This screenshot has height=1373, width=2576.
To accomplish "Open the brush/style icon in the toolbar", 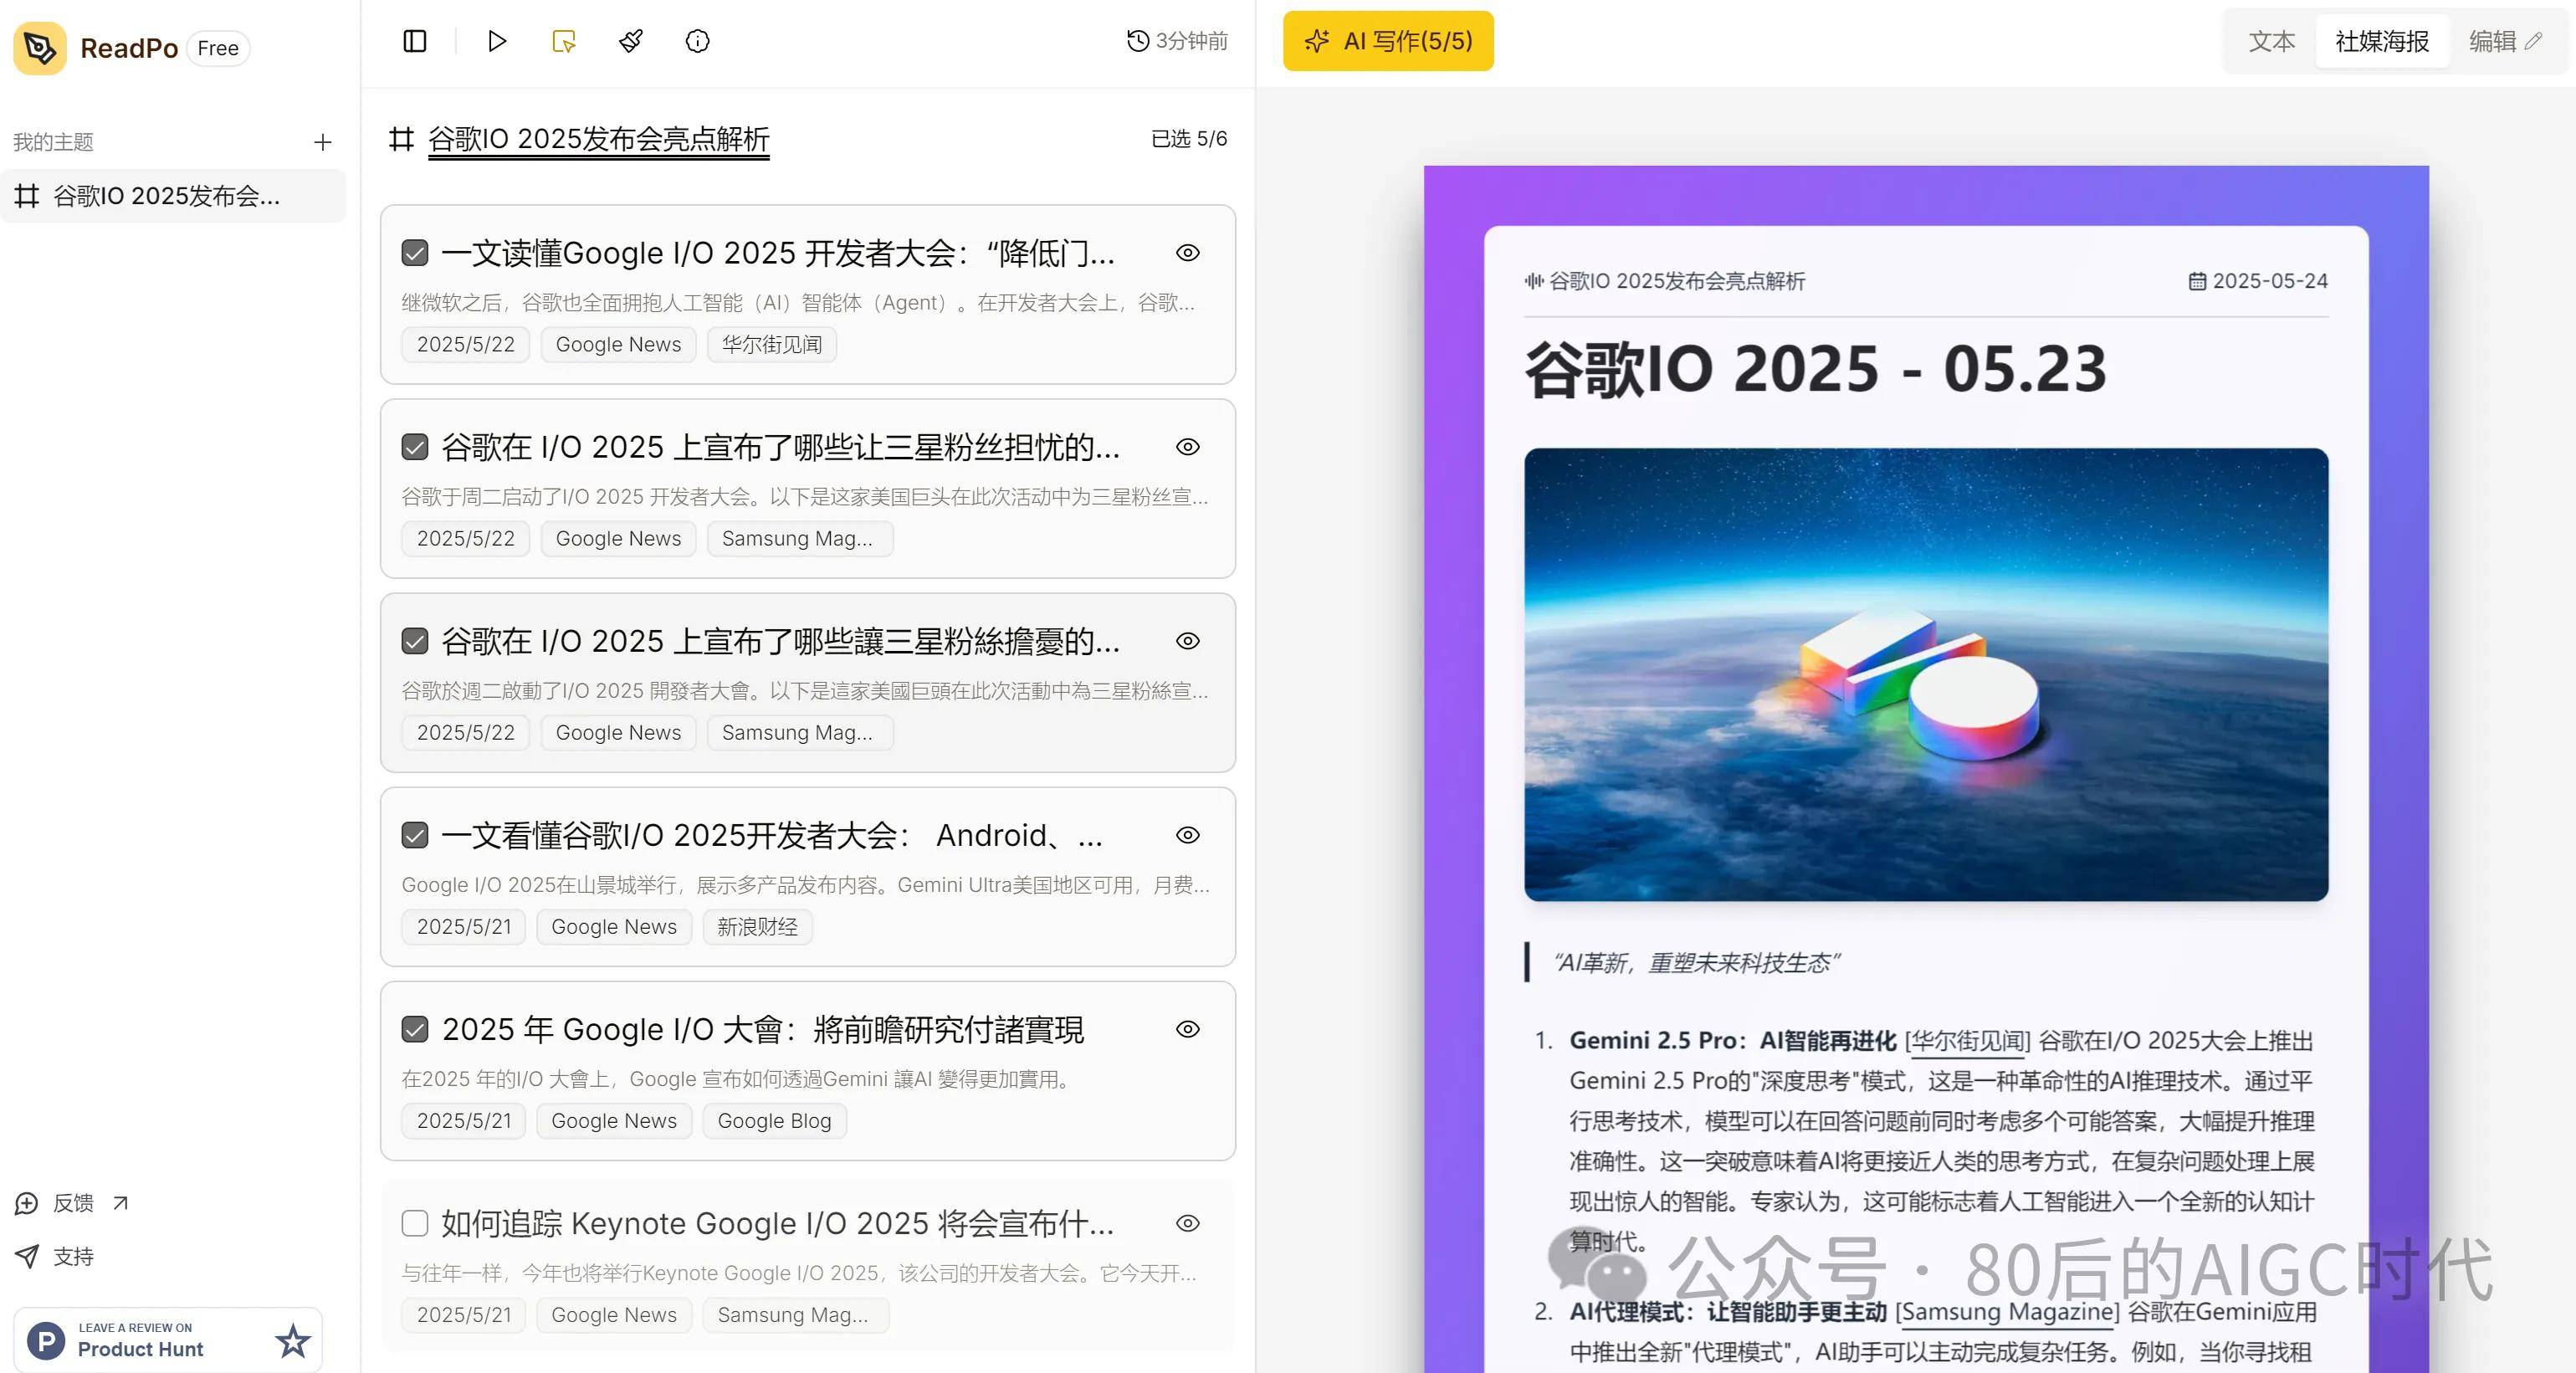I will pyautogui.click(x=631, y=41).
